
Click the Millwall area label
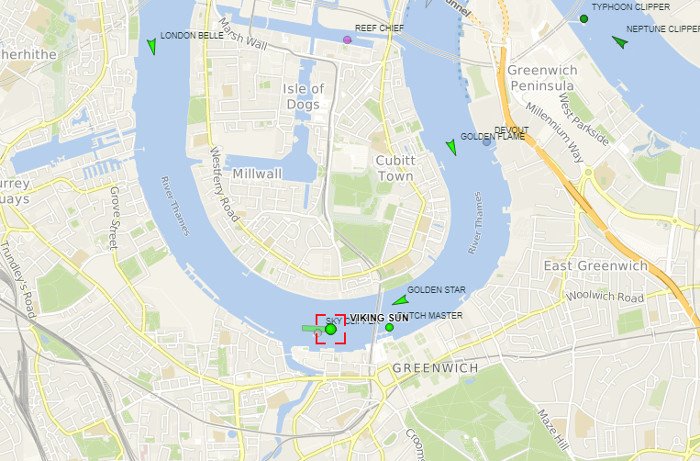pos(258,174)
